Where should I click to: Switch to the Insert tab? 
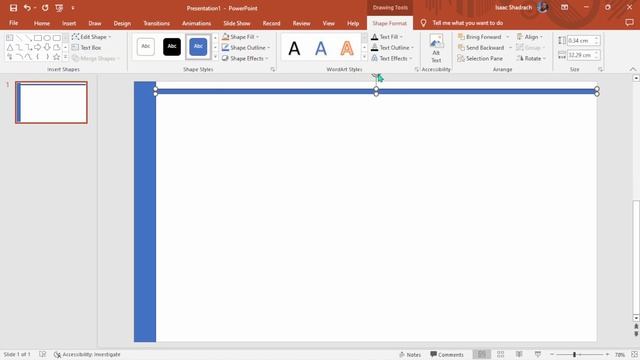(69, 23)
